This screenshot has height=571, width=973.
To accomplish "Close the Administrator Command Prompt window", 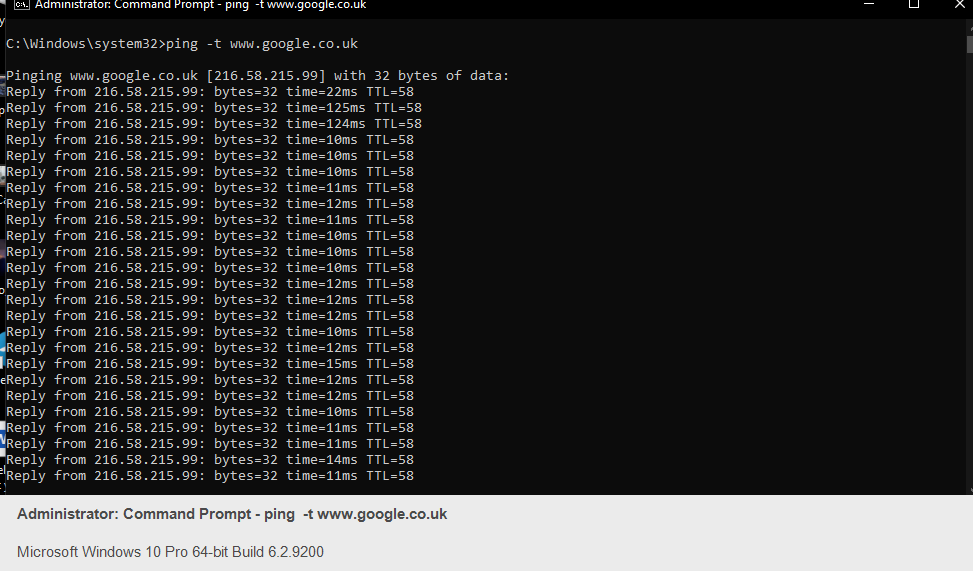I will (x=959, y=4).
